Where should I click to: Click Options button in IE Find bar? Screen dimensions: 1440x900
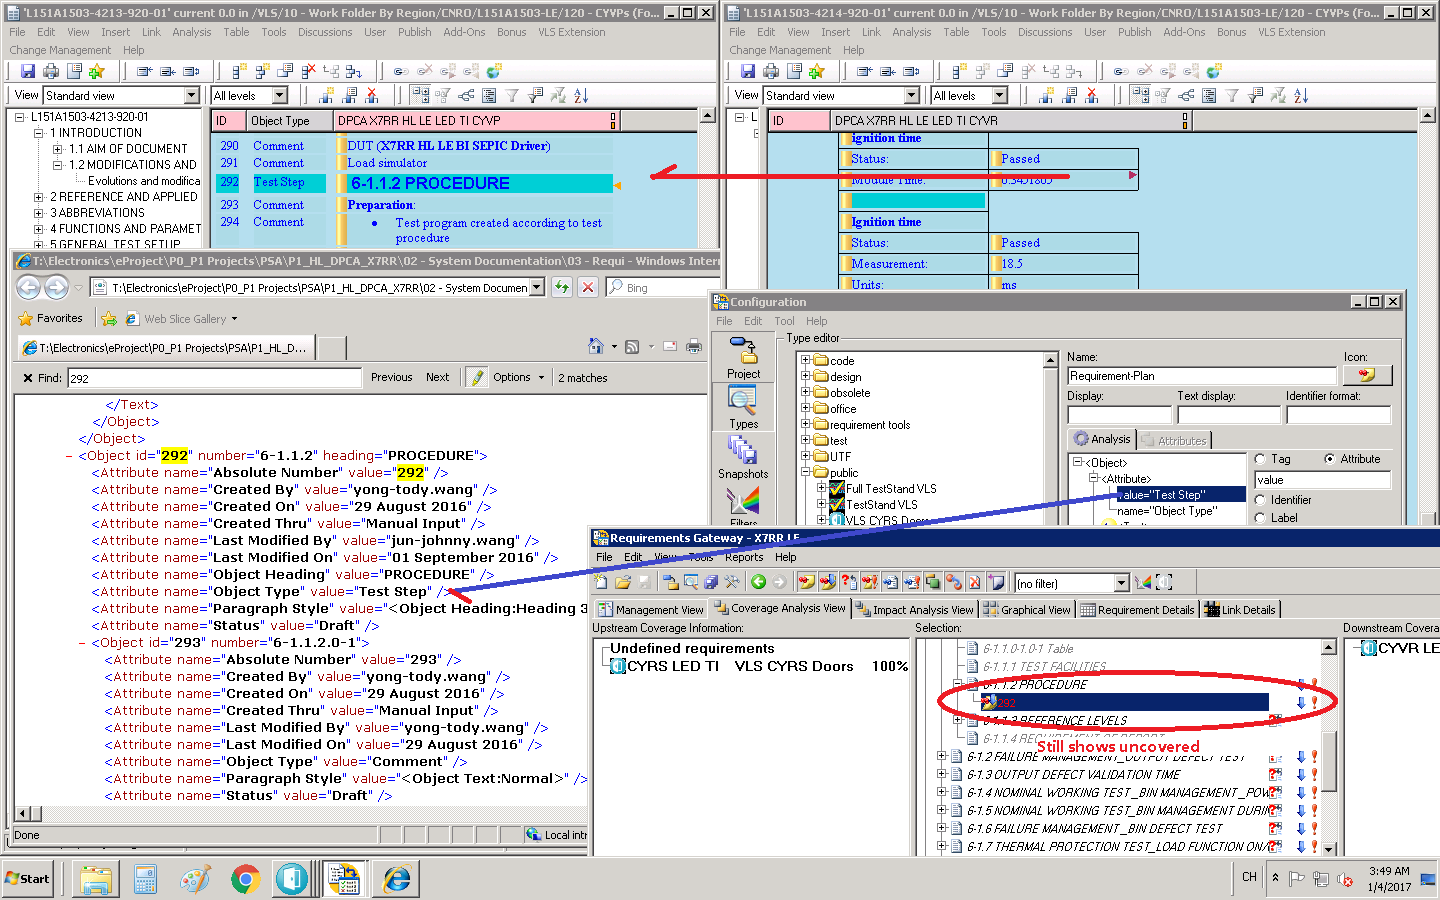click(518, 377)
